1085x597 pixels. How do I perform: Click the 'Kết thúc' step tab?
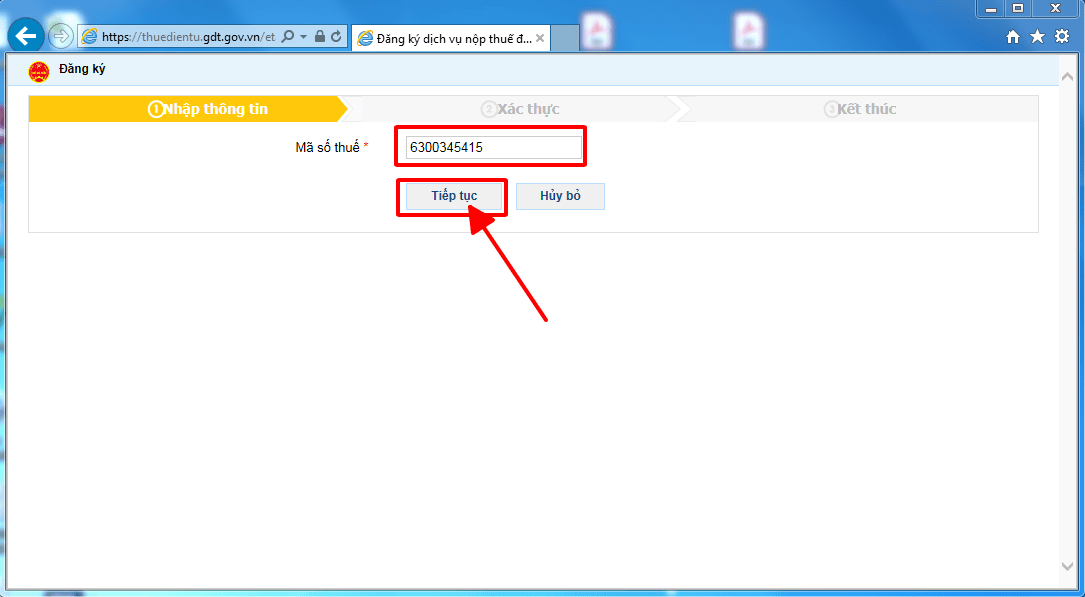tap(860, 109)
